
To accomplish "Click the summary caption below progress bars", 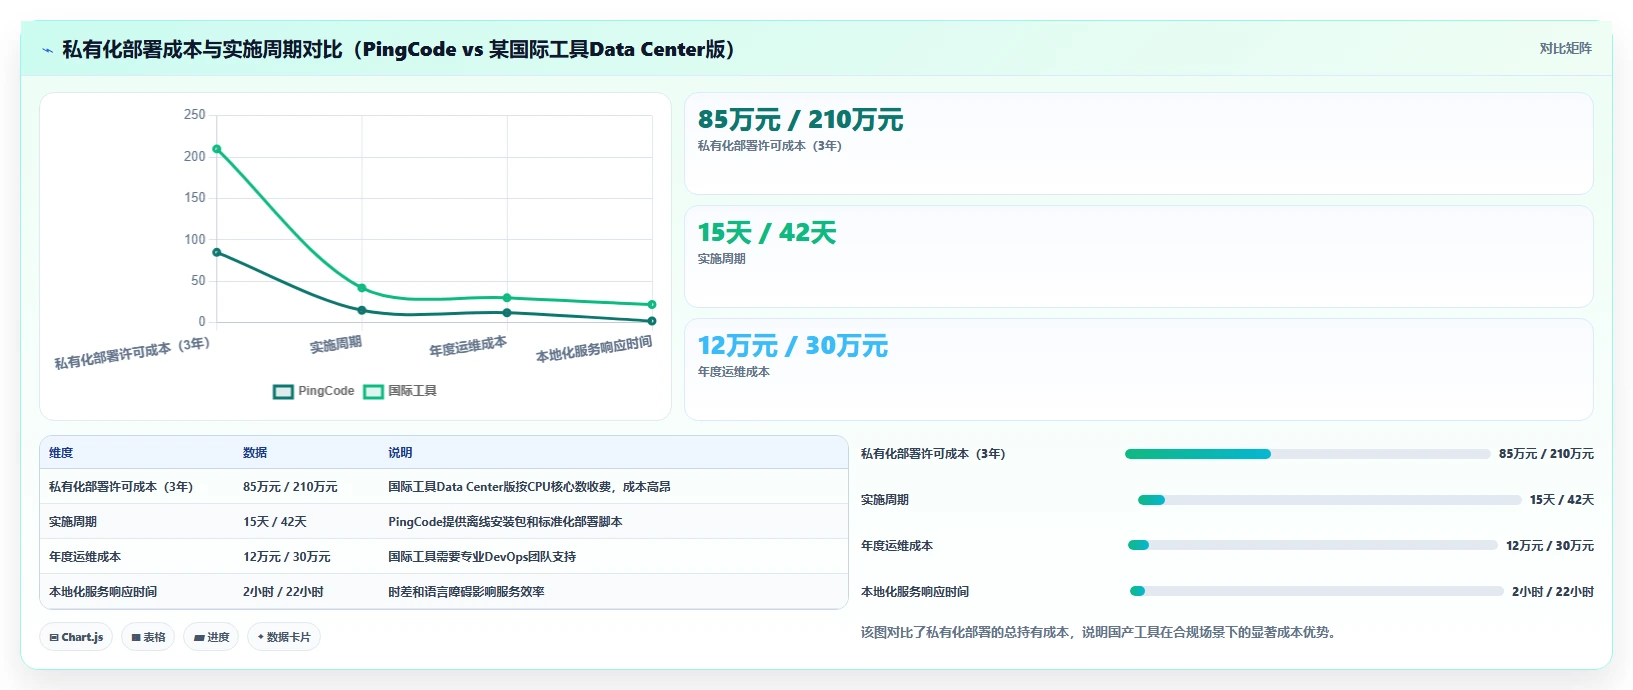I will coord(1098,632).
